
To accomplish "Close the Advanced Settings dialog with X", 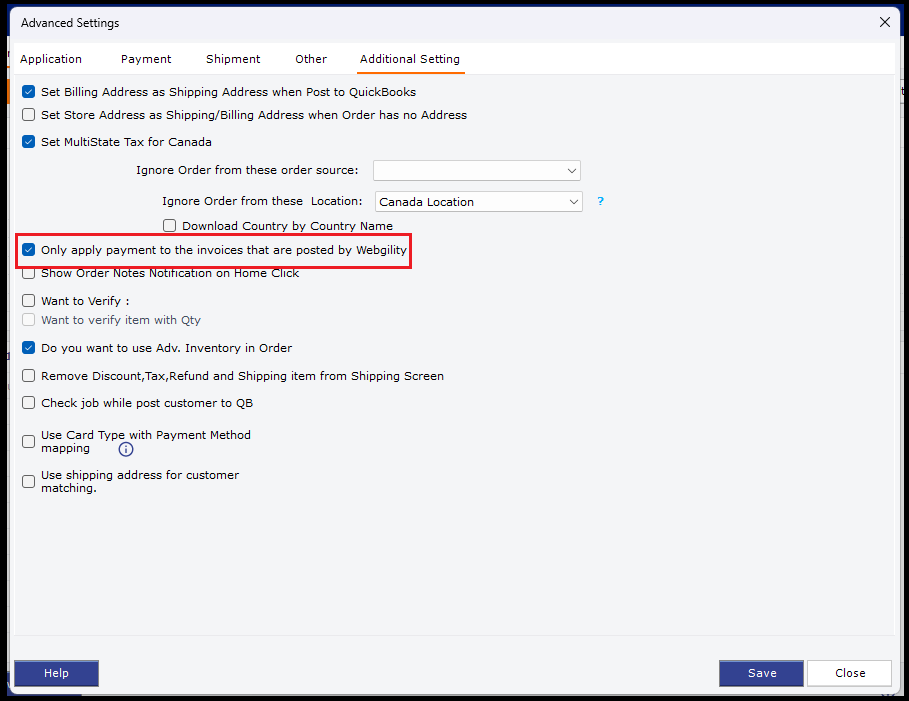I will point(885,22).
